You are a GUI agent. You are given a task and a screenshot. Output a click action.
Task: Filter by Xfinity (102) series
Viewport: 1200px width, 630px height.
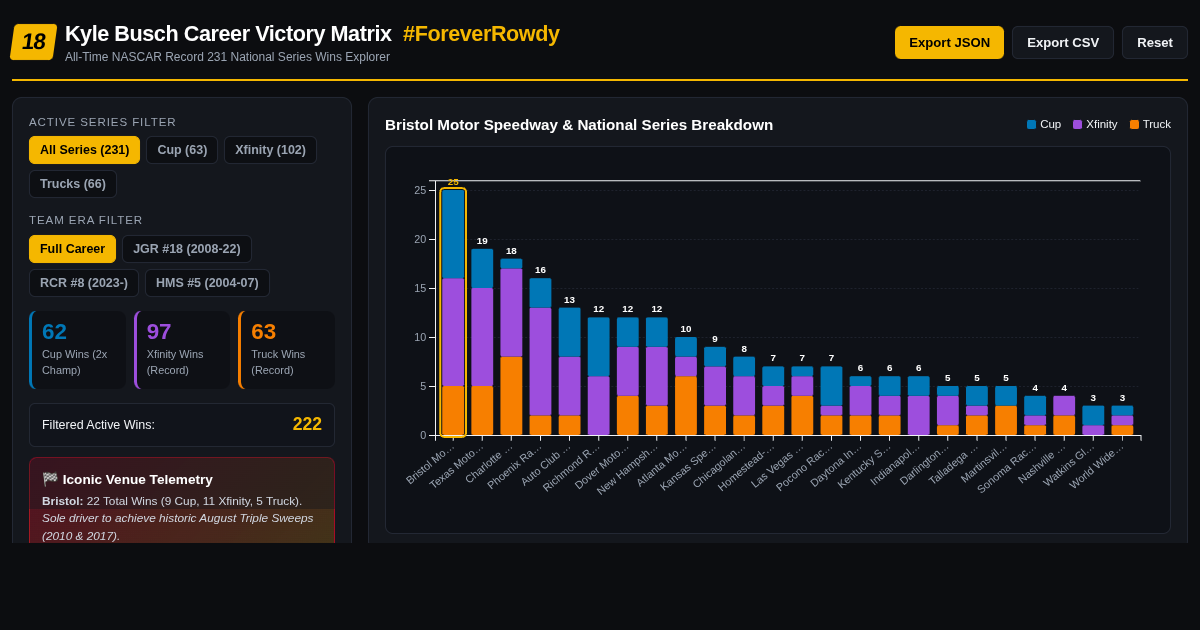[x=270, y=150]
